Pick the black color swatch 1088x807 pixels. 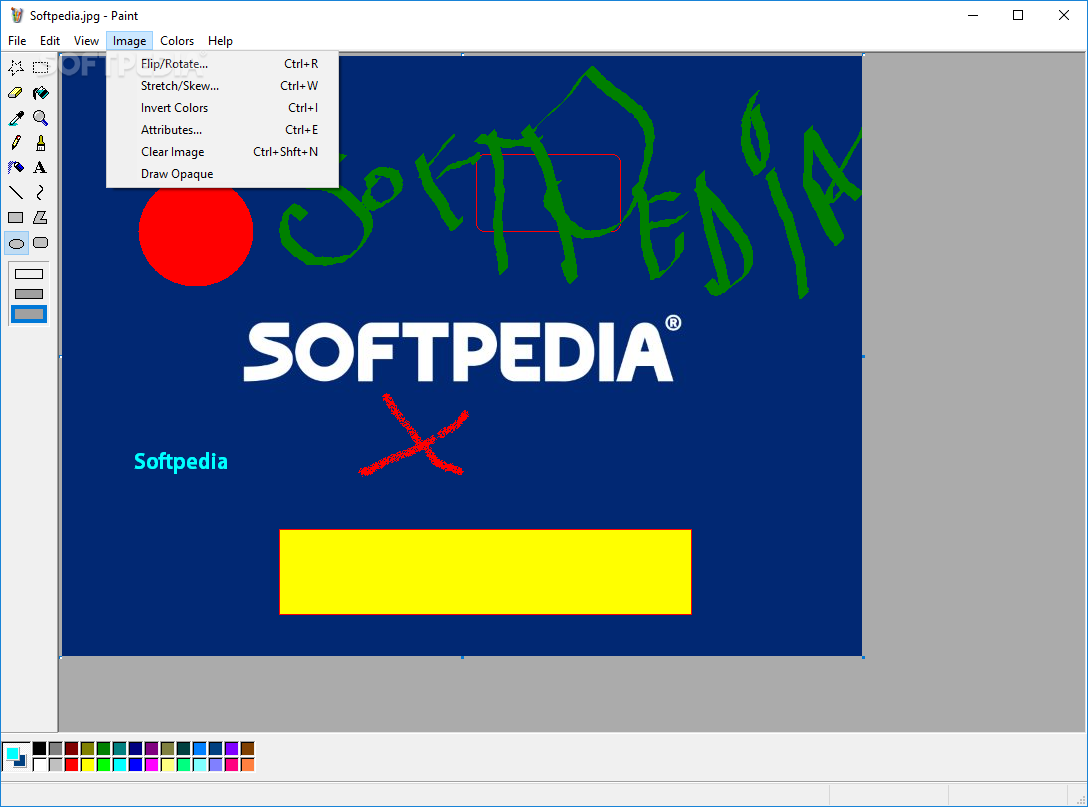tap(40, 749)
